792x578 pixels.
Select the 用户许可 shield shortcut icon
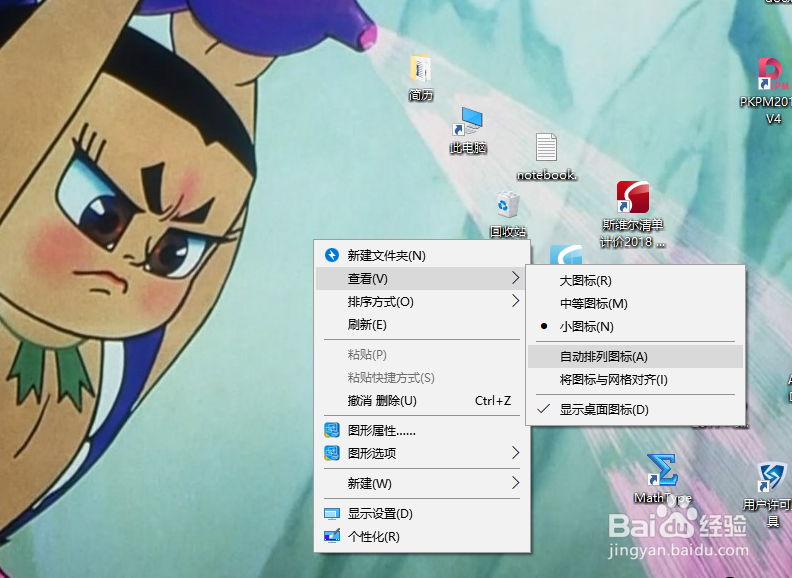click(x=771, y=478)
